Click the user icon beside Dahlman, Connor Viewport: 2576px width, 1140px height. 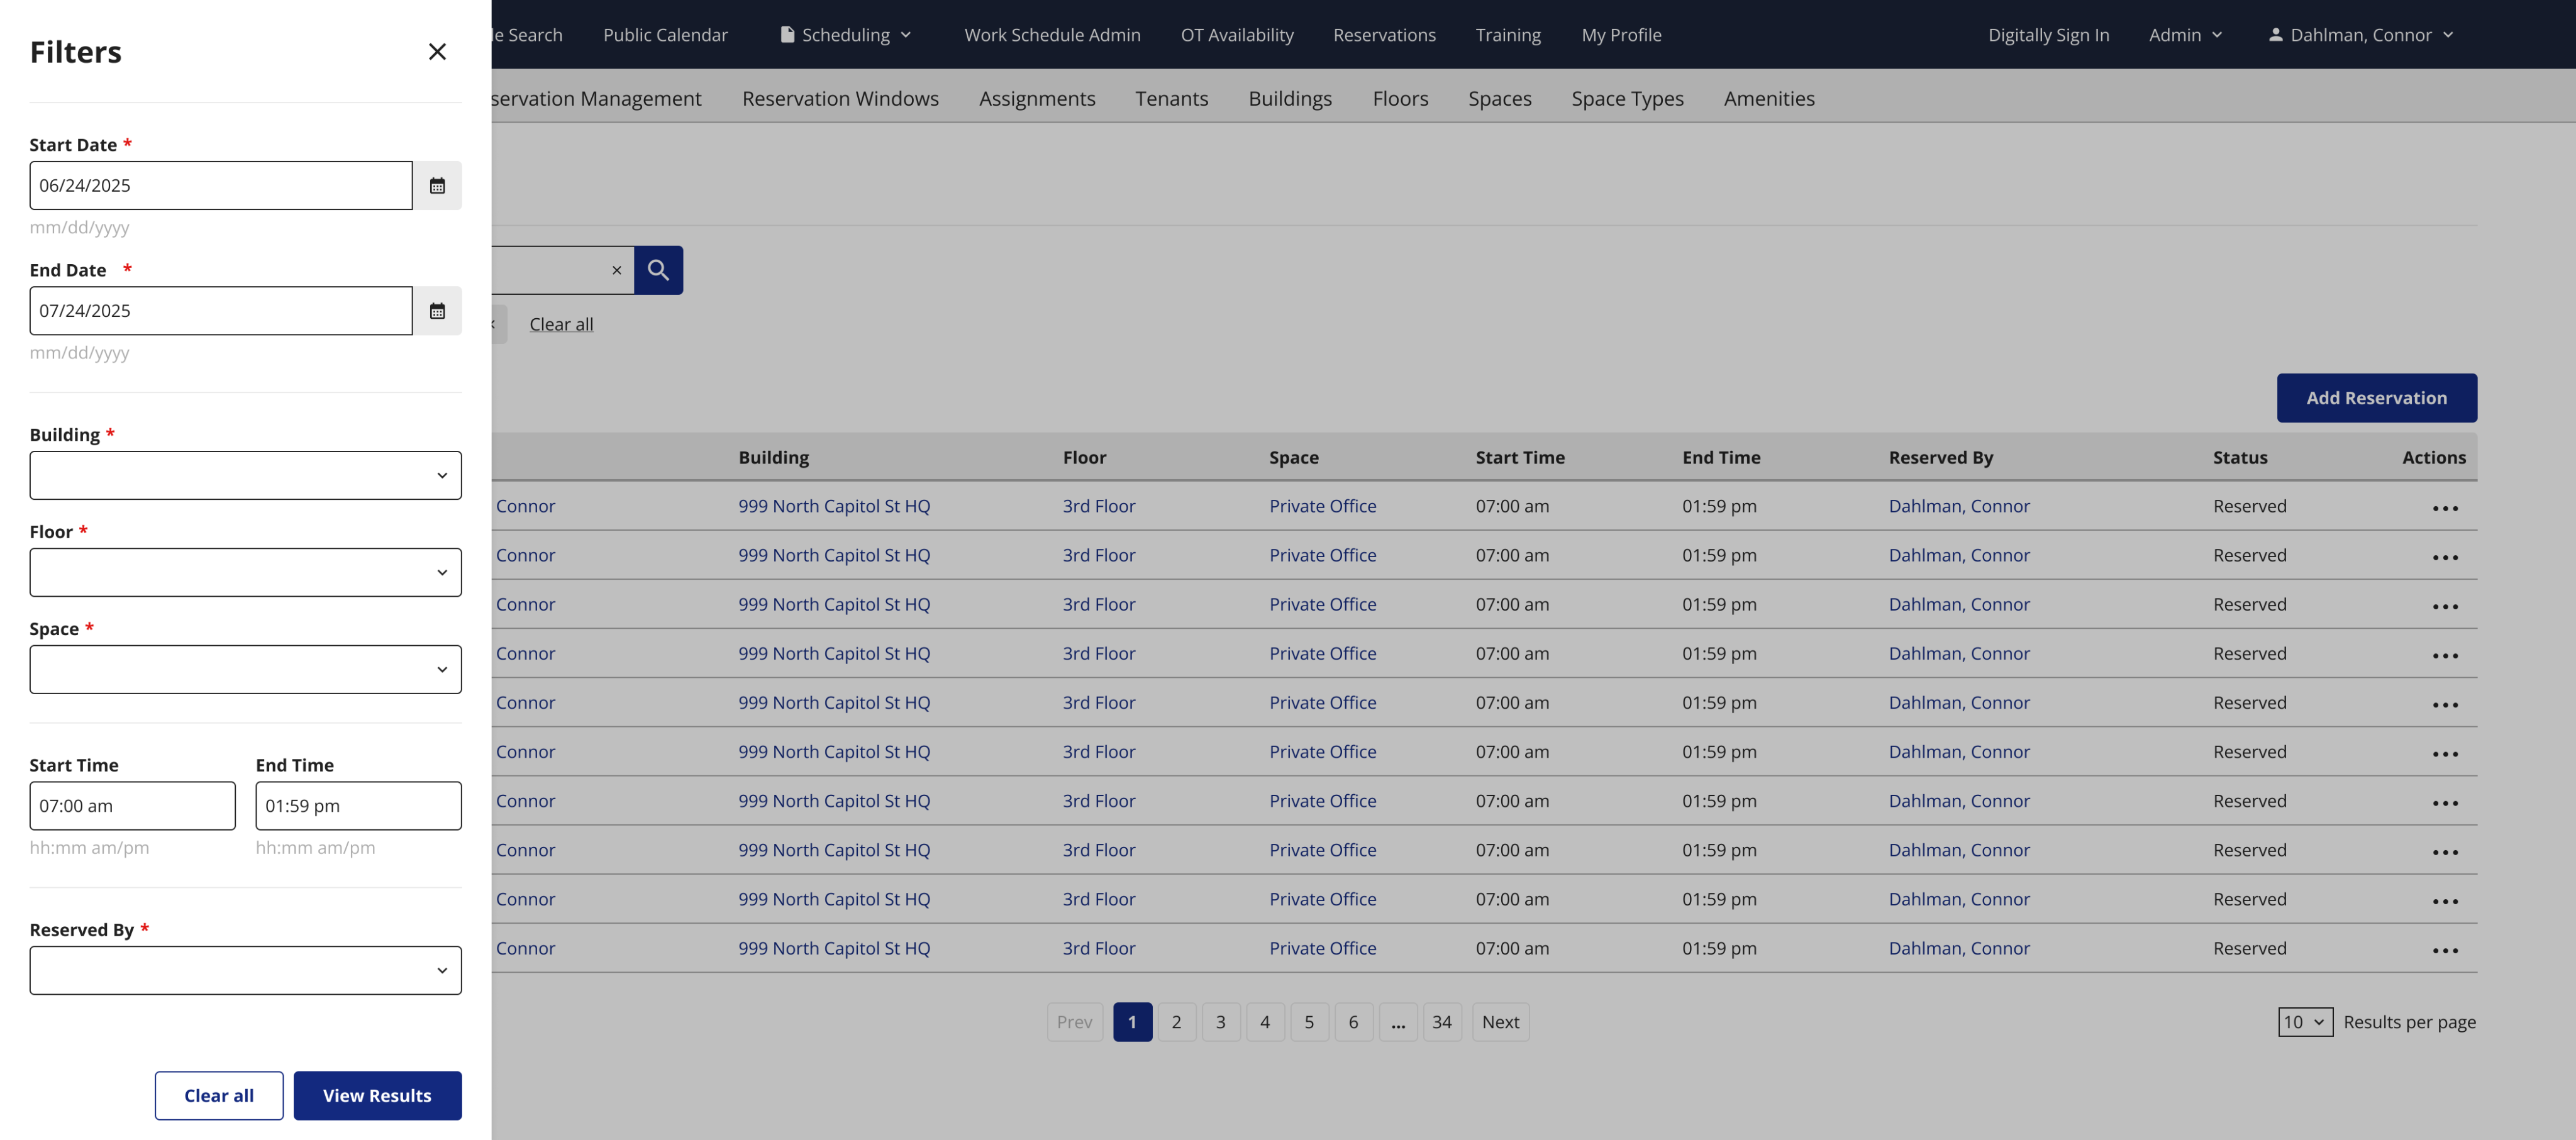pyautogui.click(x=2275, y=35)
